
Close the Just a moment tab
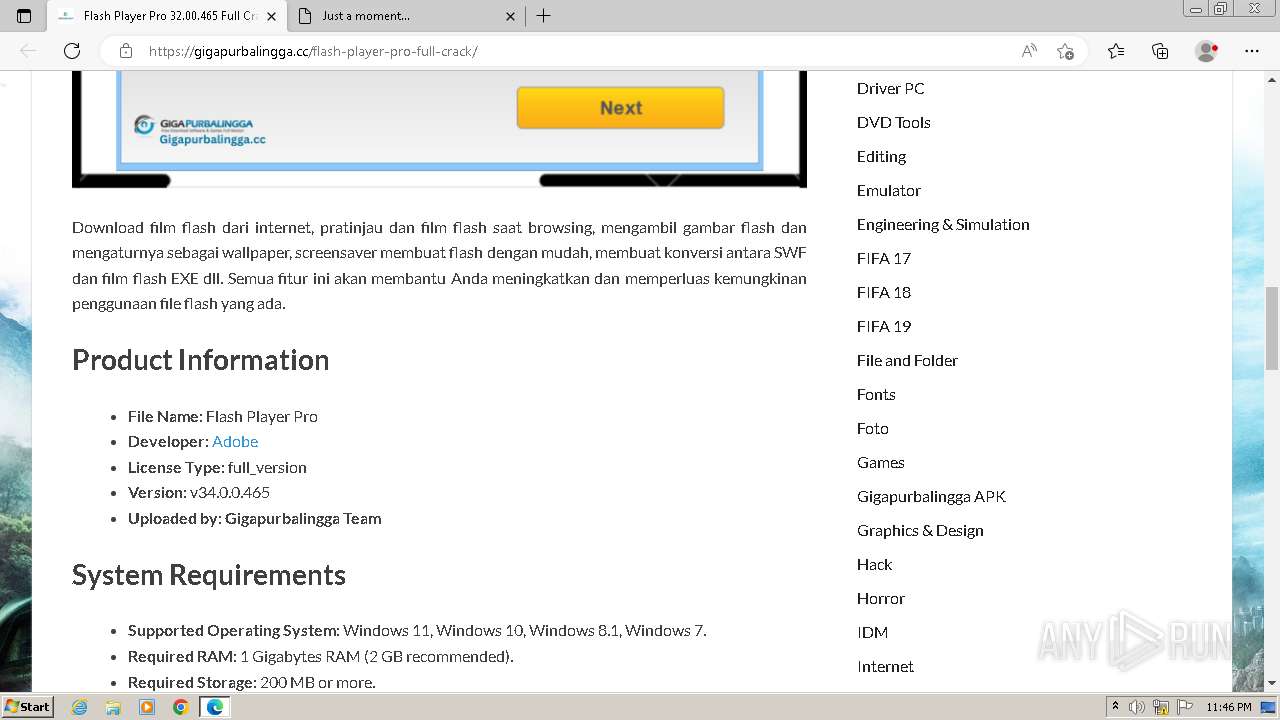(510, 16)
